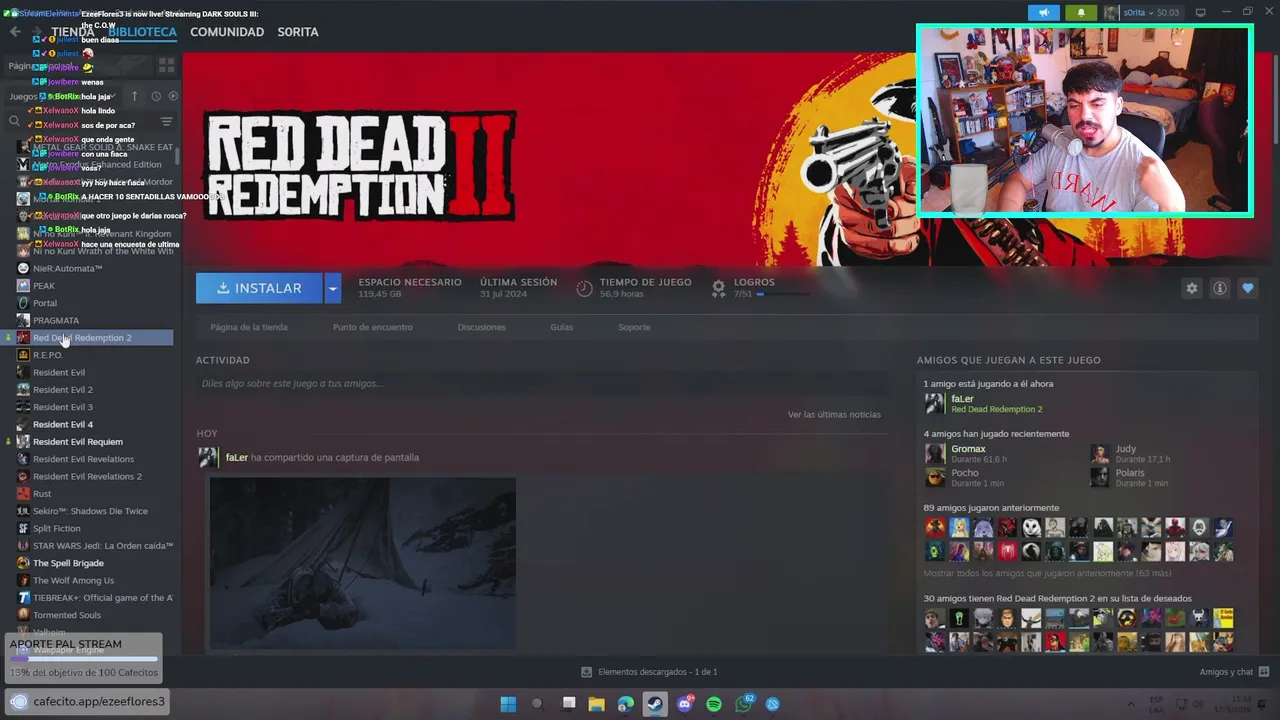Select Resident Evil Requiem in library

pos(78,442)
